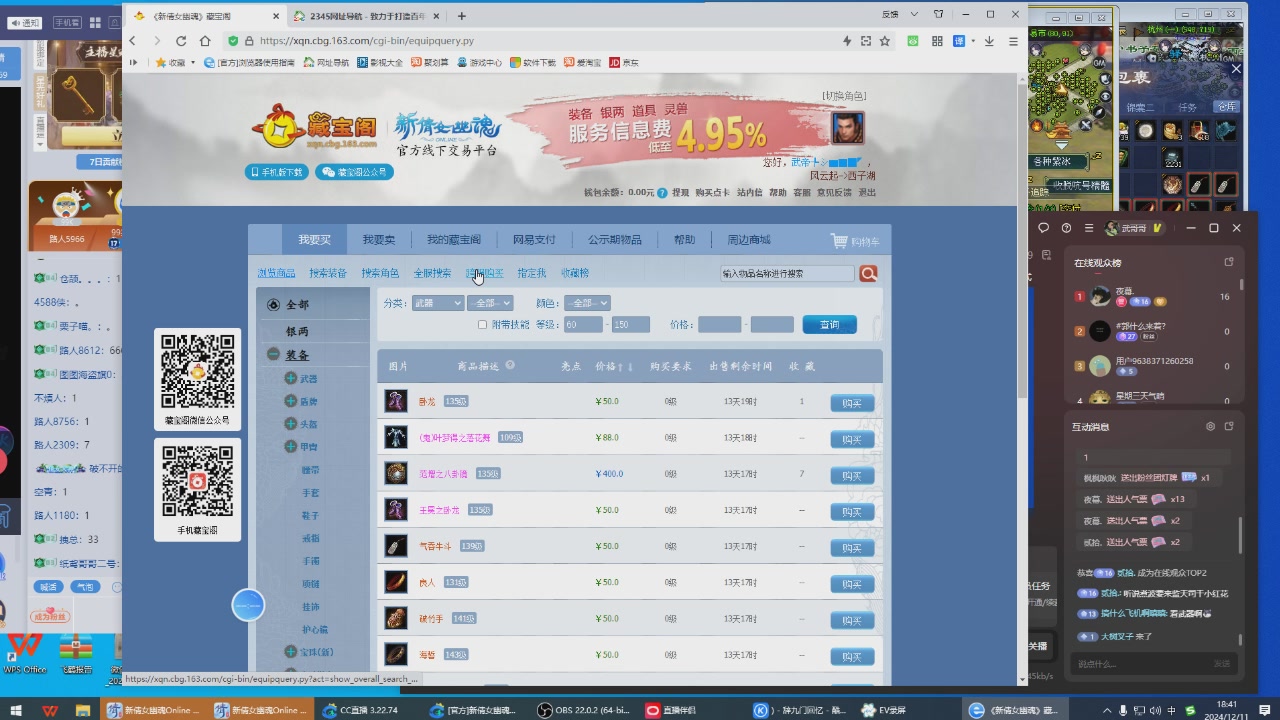
Task: Bookmark page with the star icon
Action: point(885,41)
